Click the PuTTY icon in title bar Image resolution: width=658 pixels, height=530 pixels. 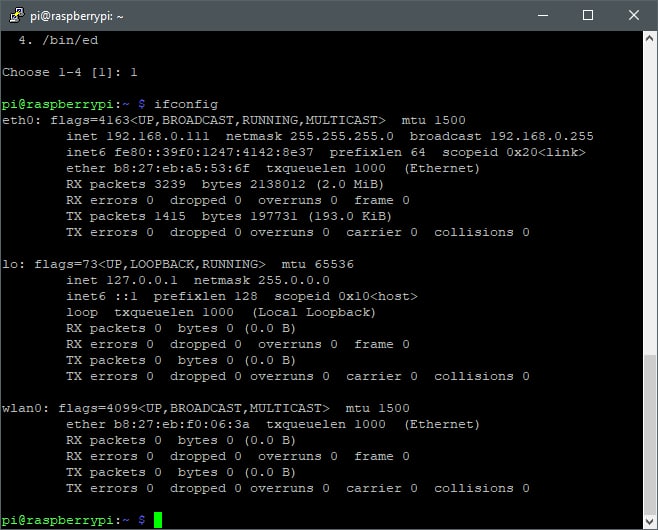tap(16, 16)
